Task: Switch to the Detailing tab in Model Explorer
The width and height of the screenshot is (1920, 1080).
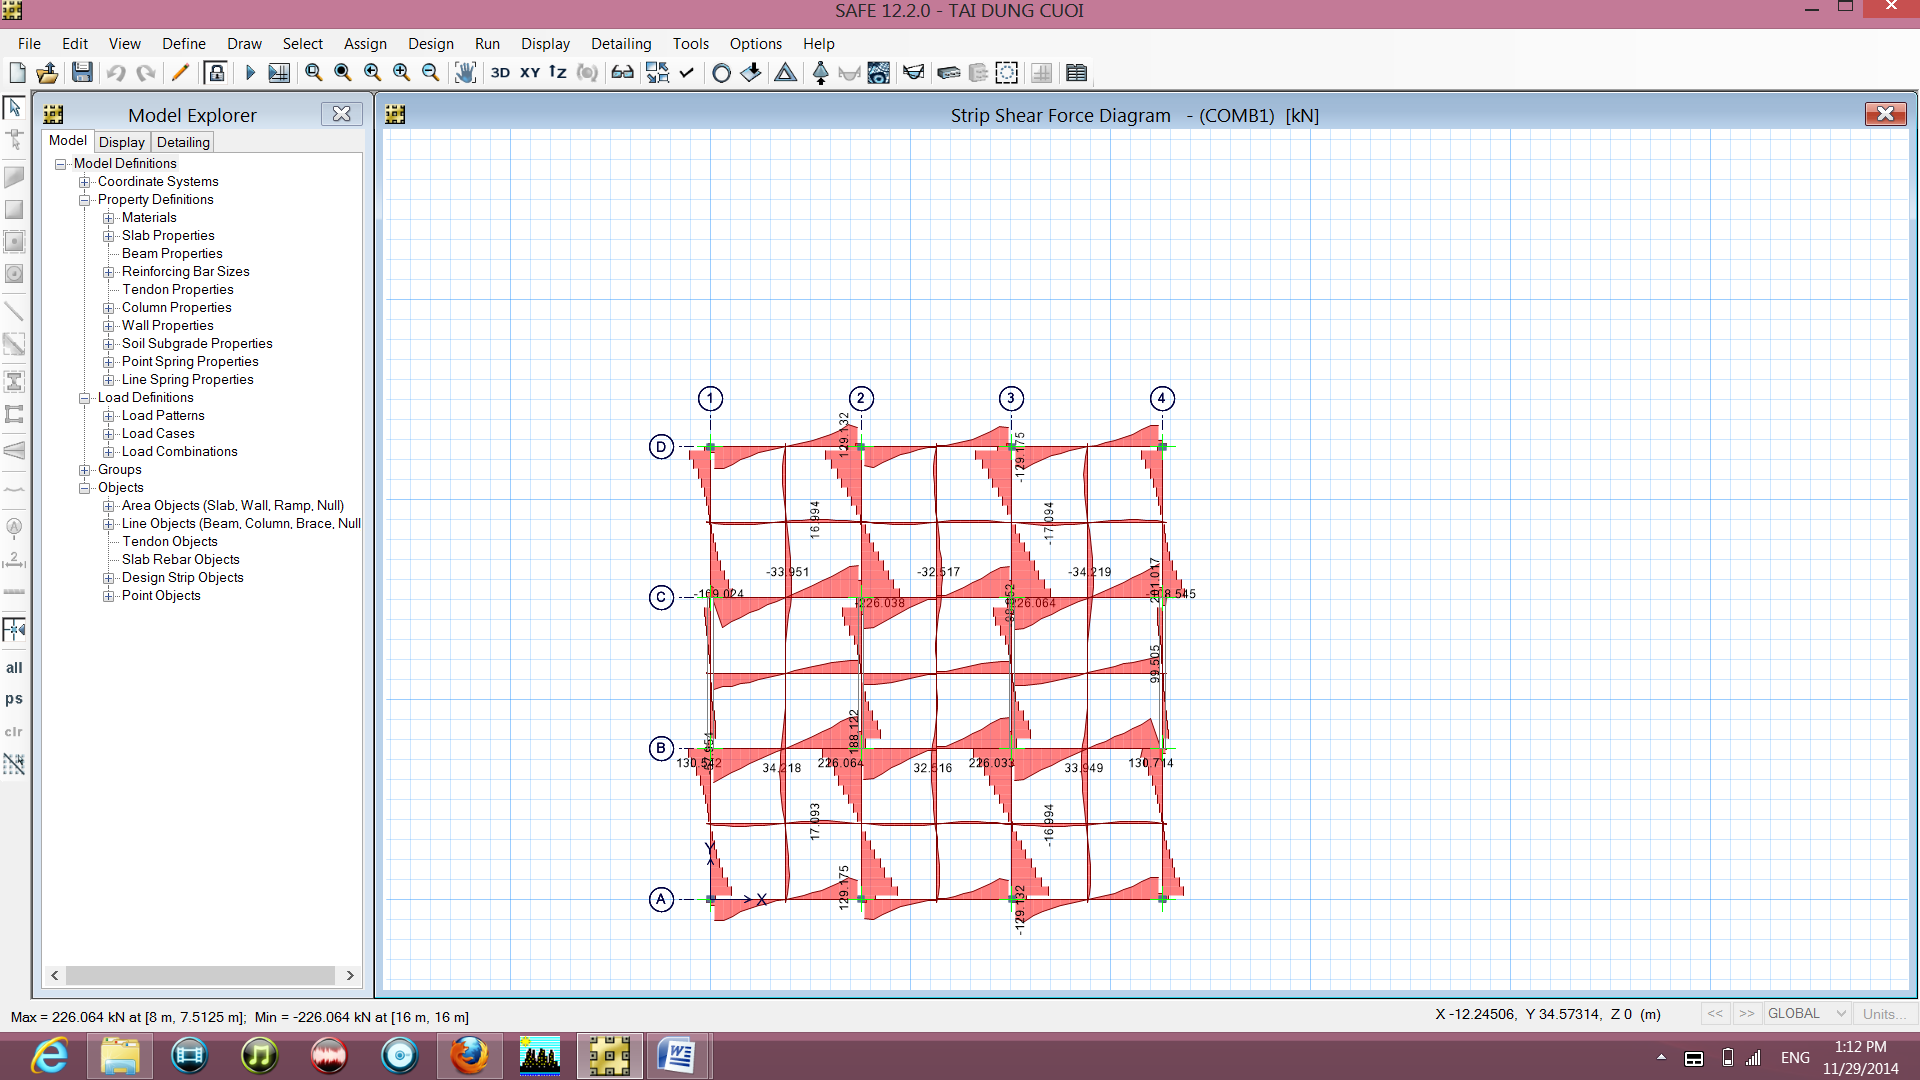Action: [x=183, y=142]
